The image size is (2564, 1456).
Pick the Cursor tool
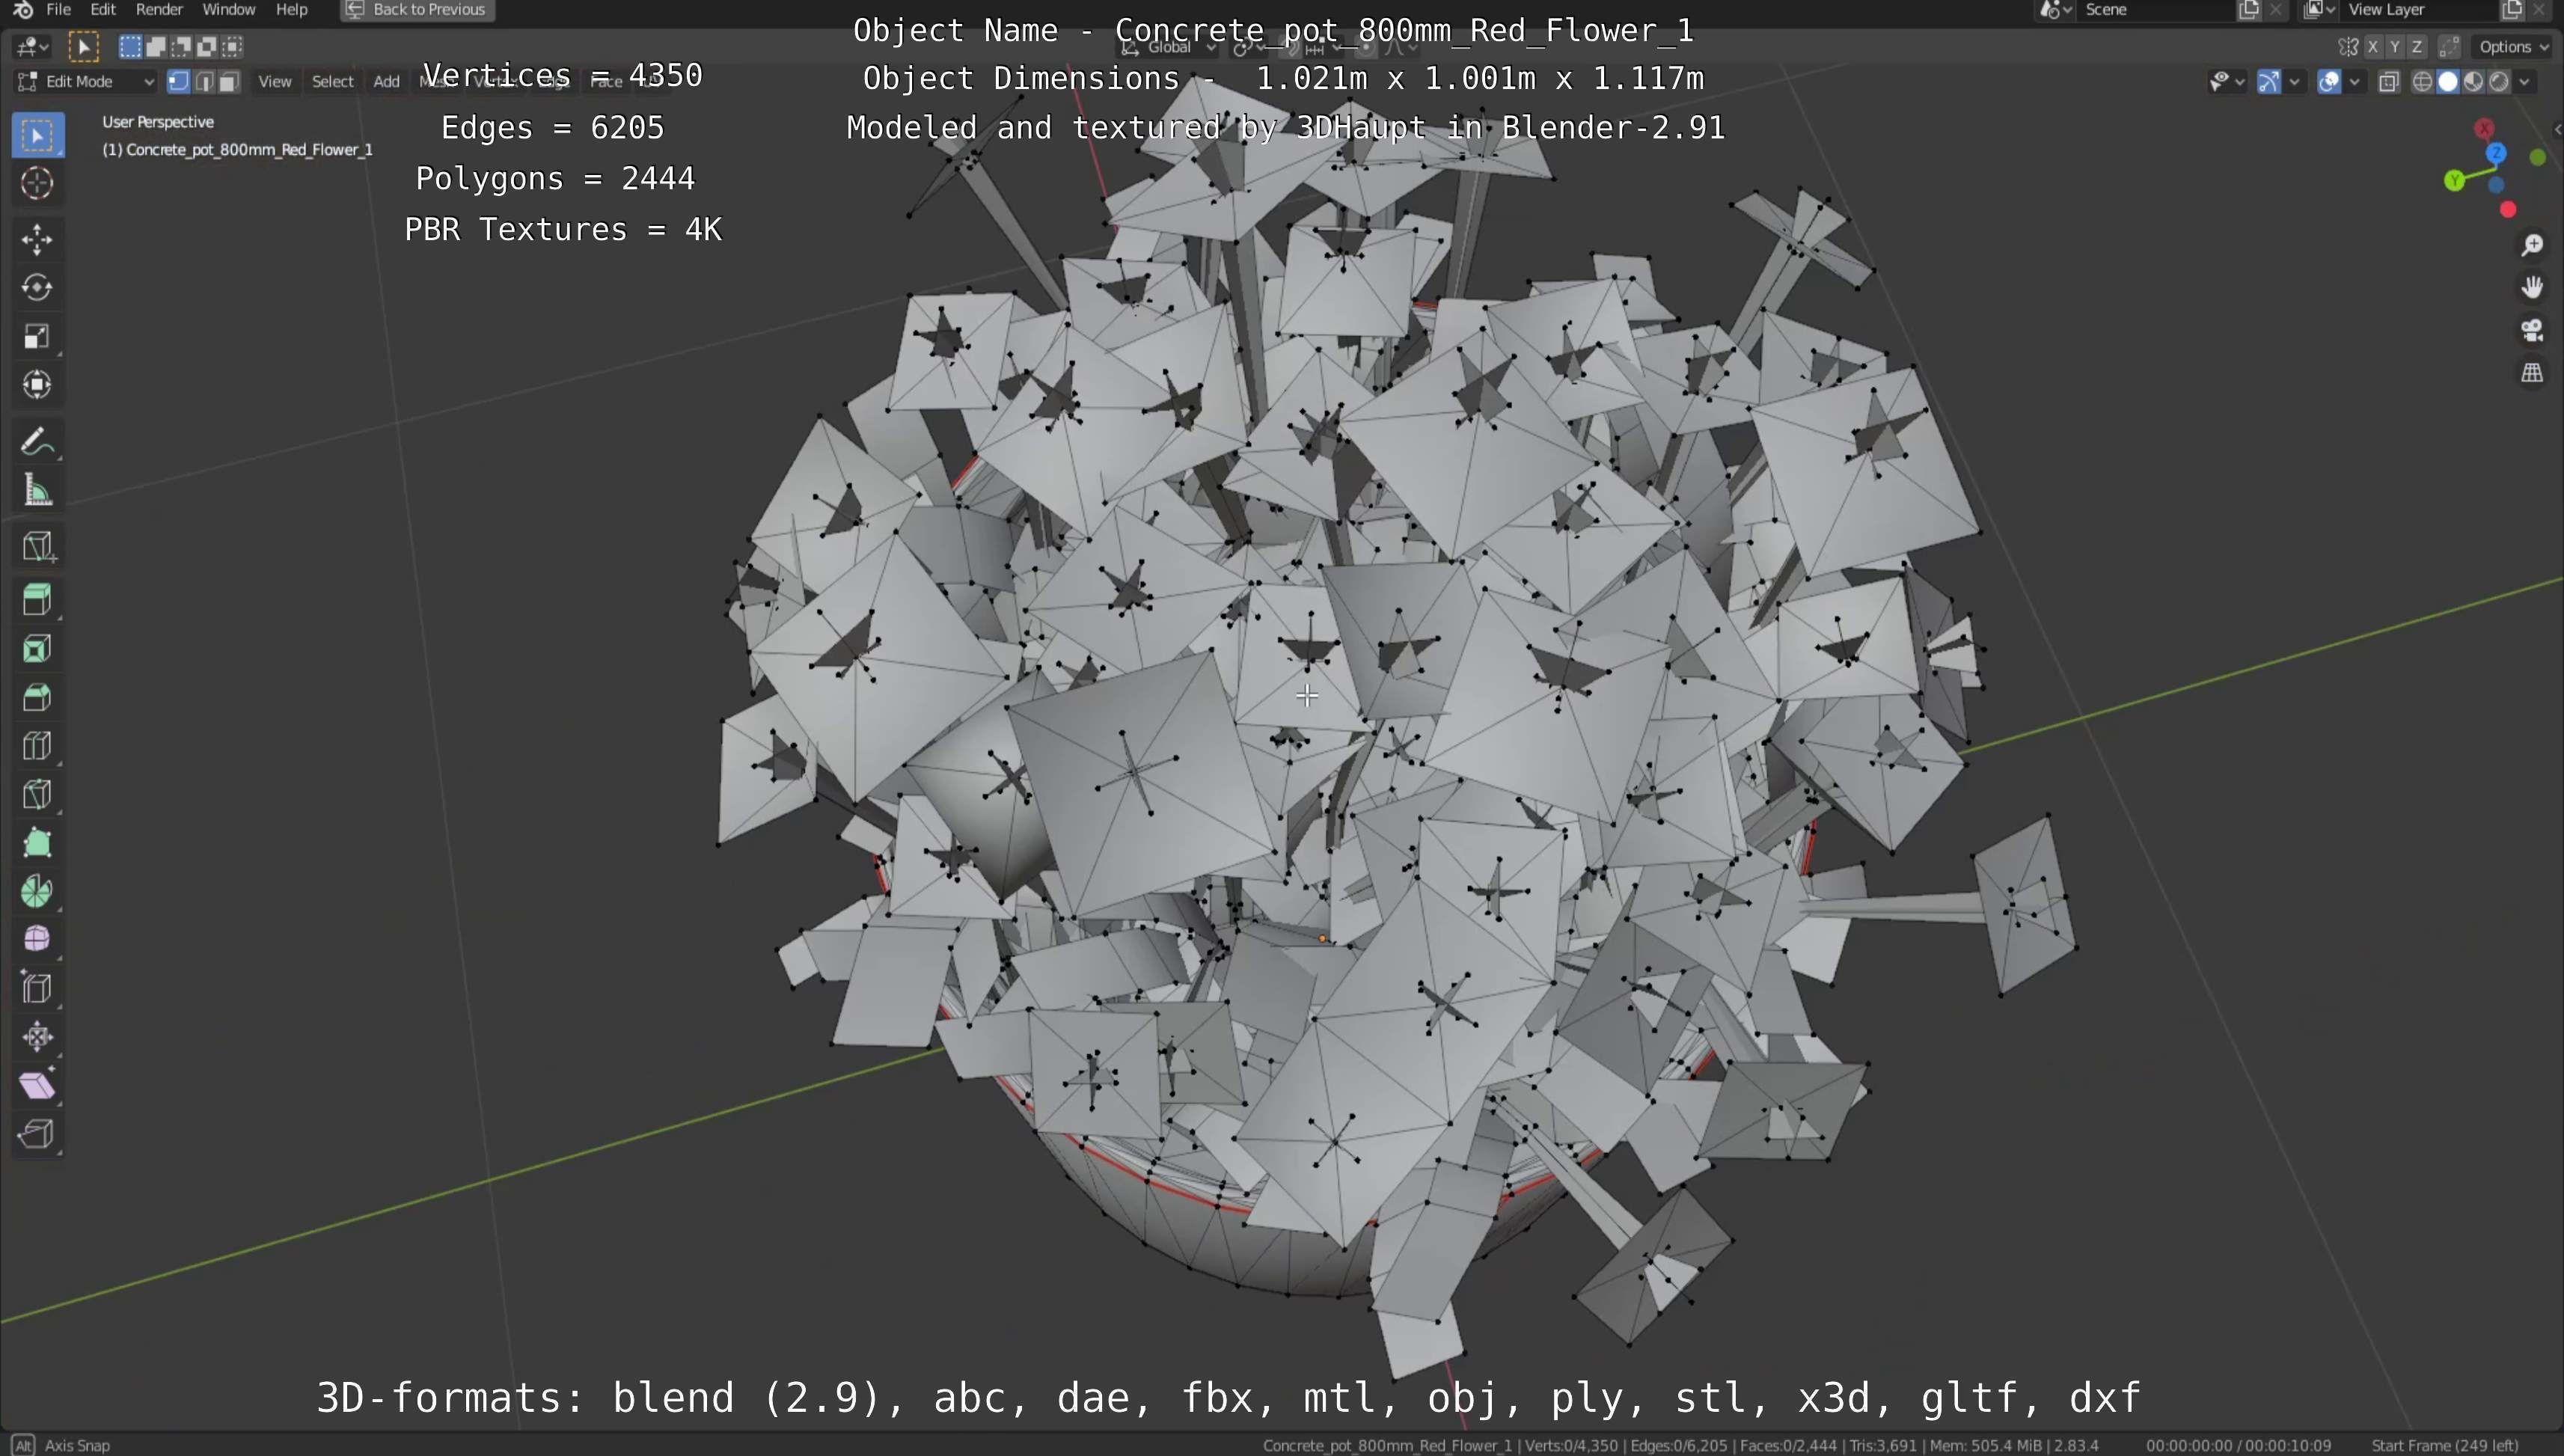pos(37,183)
